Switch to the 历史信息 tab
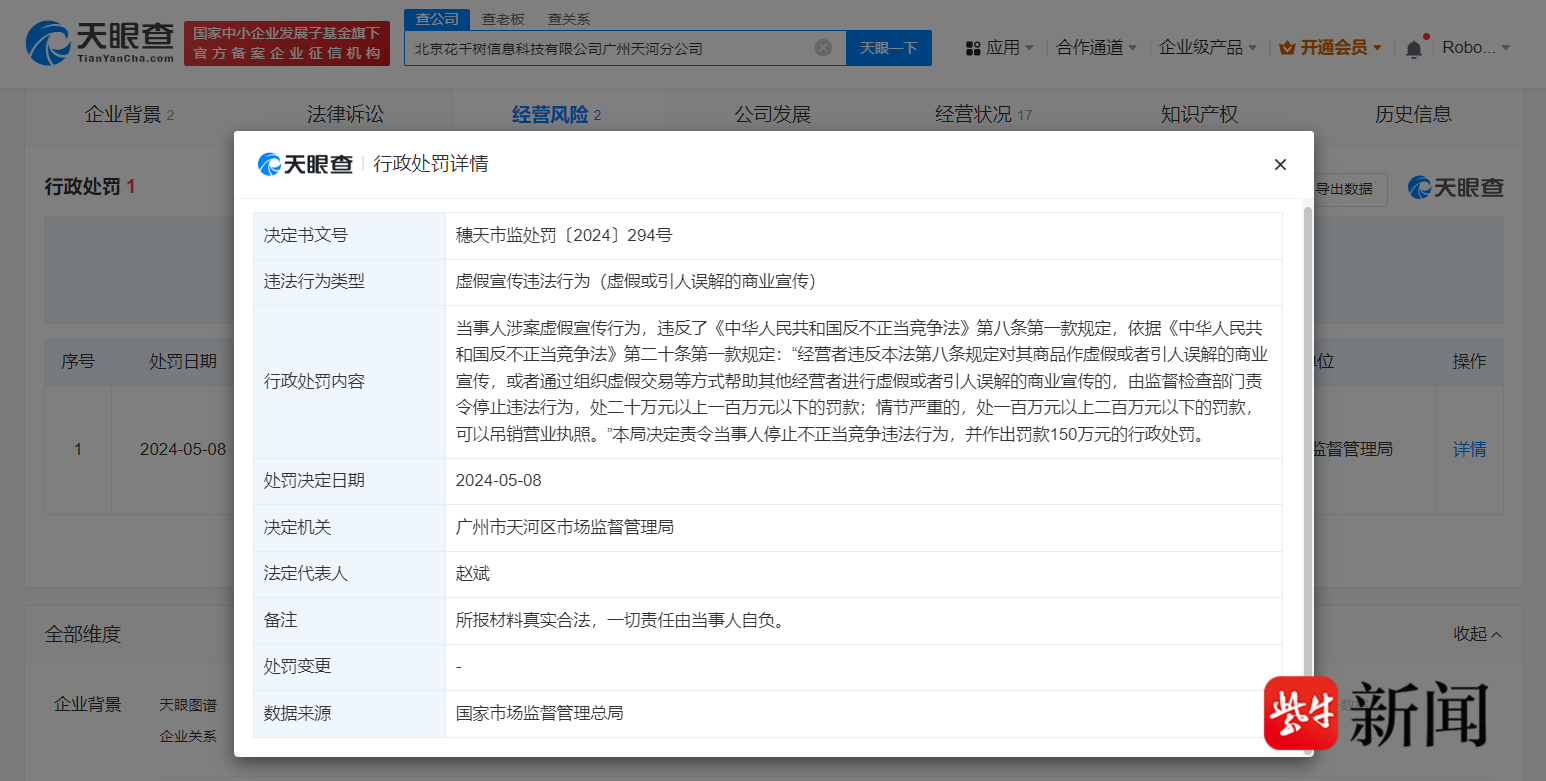Image resolution: width=1546 pixels, height=781 pixels. pos(1413,114)
